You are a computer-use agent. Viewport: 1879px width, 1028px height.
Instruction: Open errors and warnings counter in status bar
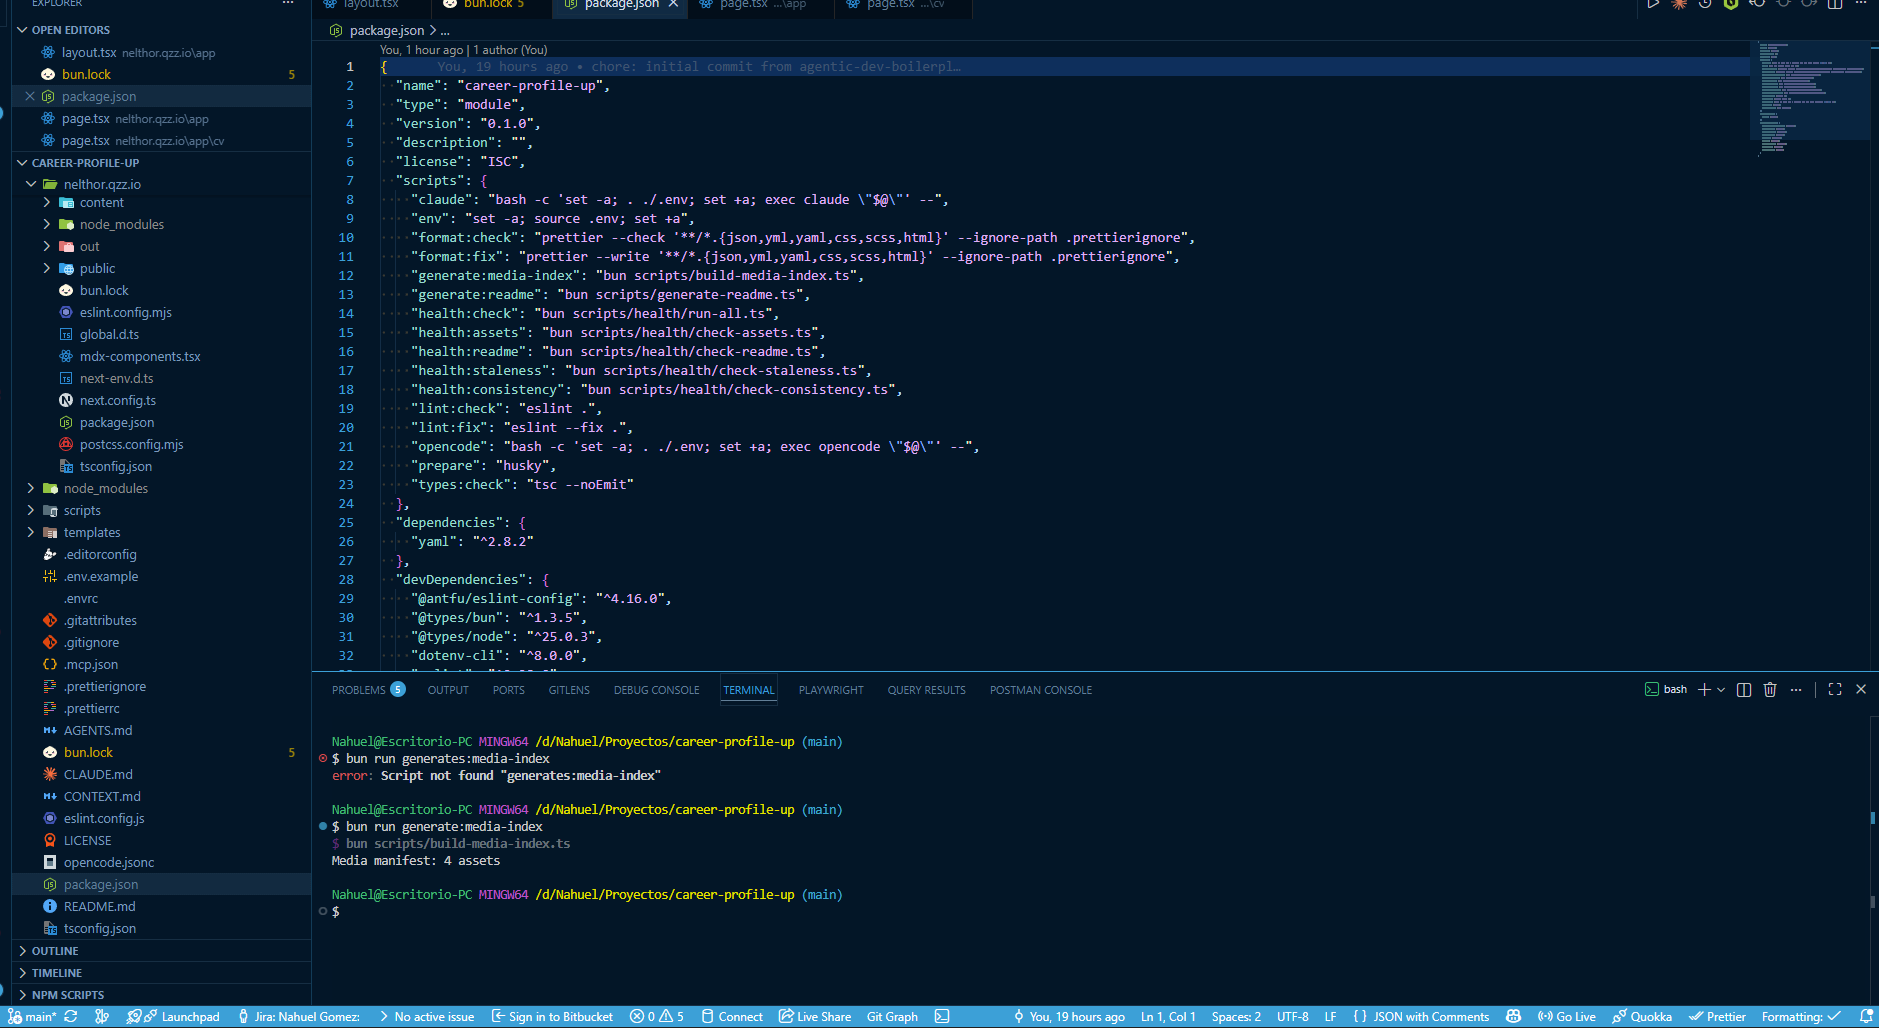tap(657, 1017)
